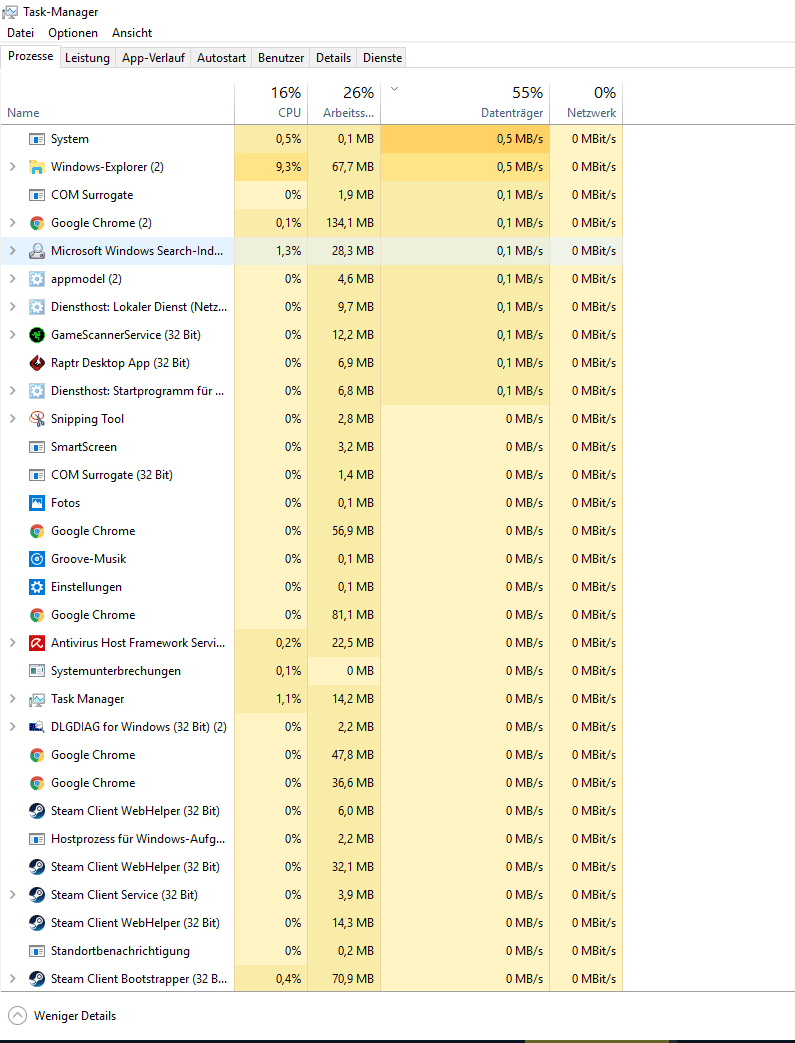Click the Einstellungen gear icon
Image resolution: width=795 pixels, height=1043 pixels.
coord(37,587)
